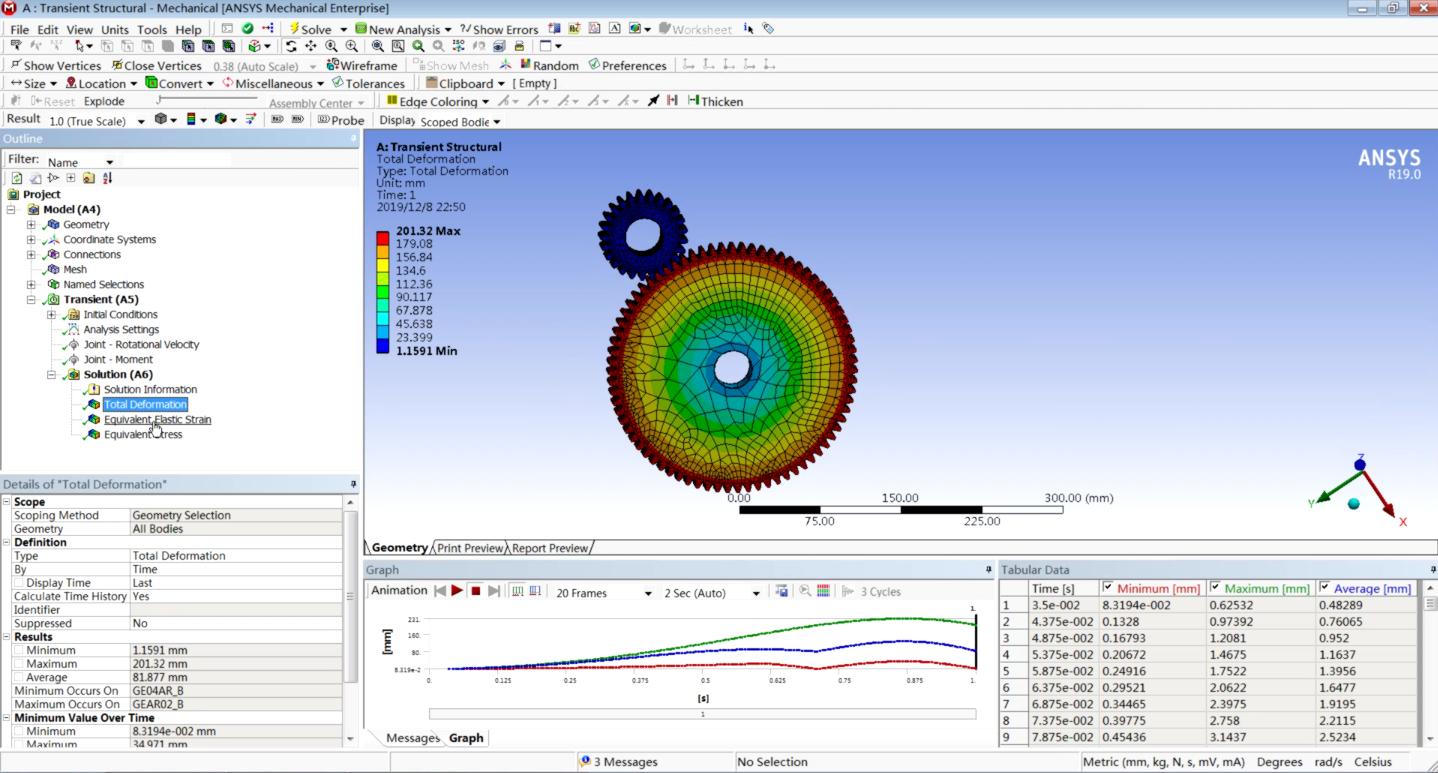Click the Convert button
The image size is (1438, 773).
[x=179, y=83]
